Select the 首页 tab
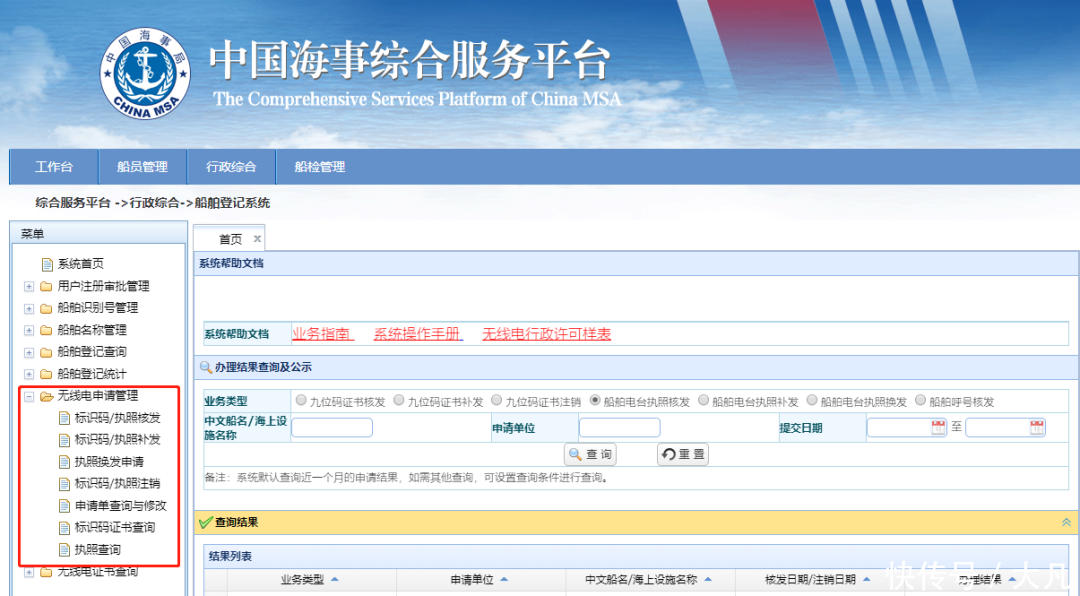Viewport: 1080px width, 596px height. 228,238
